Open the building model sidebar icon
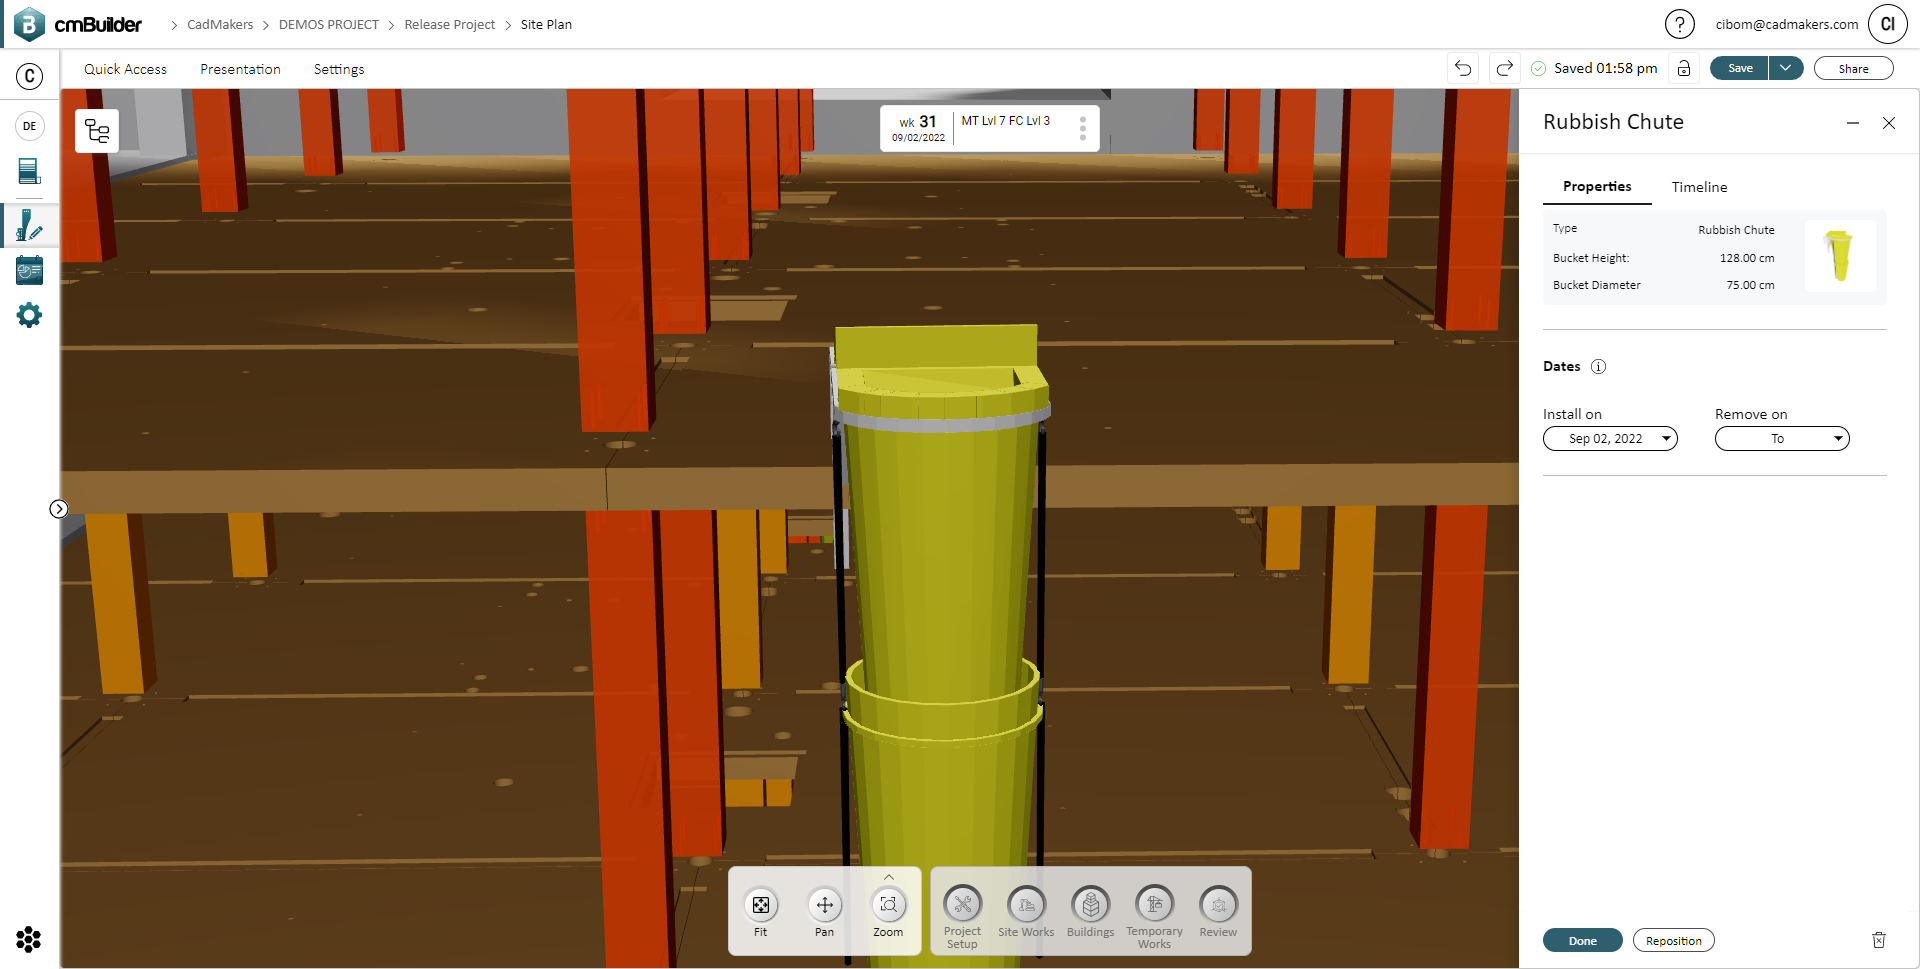This screenshot has height=969, width=1920. [30, 171]
